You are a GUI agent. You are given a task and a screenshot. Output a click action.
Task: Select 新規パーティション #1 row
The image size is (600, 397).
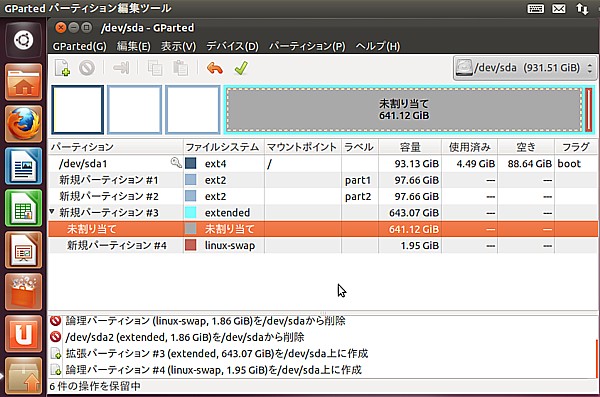point(323,180)
